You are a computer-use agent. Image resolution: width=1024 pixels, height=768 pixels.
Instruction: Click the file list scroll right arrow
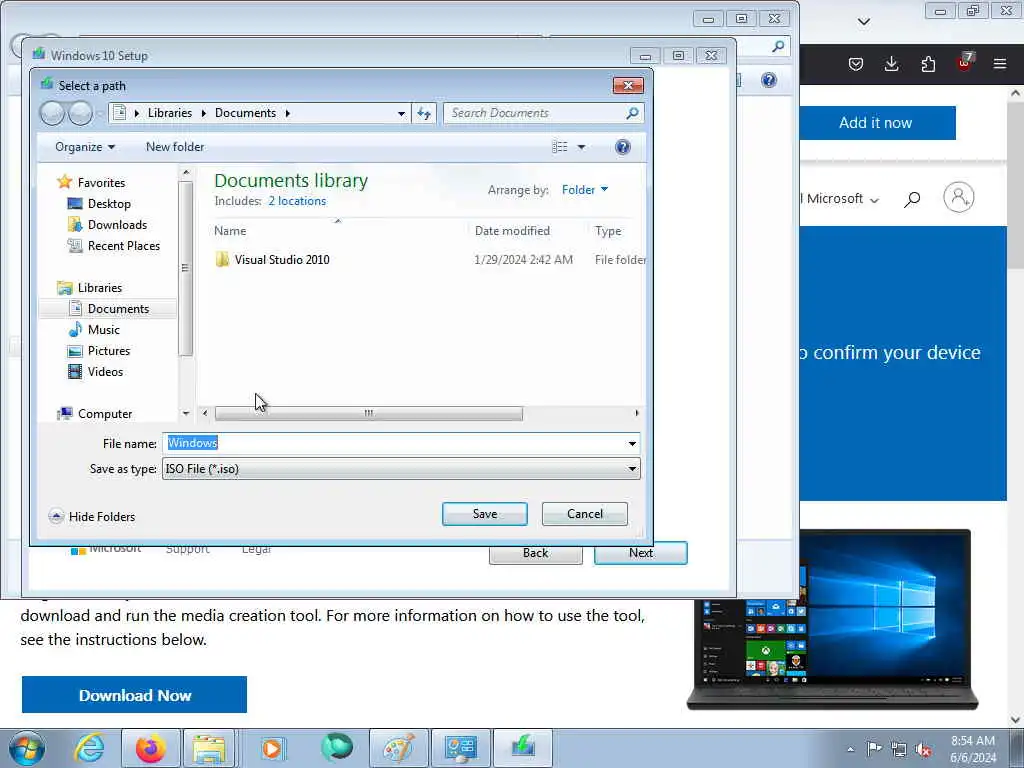point(637,413)
